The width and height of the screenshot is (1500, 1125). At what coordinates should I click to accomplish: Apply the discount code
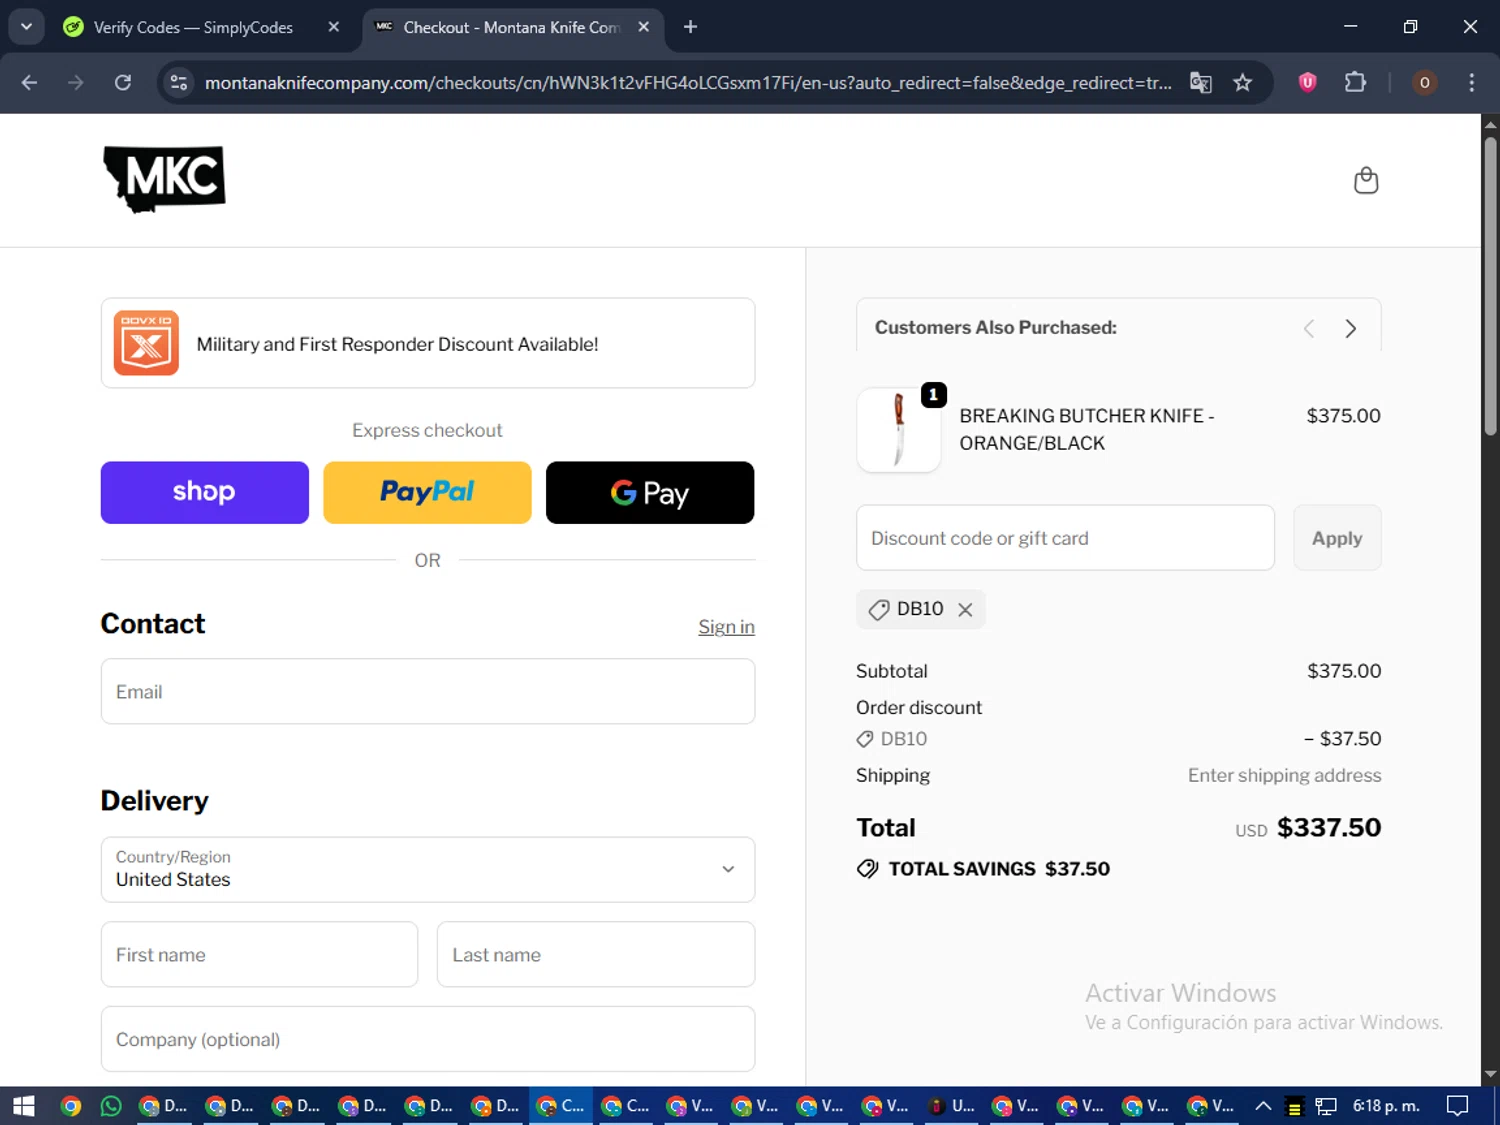point(1337,538)
